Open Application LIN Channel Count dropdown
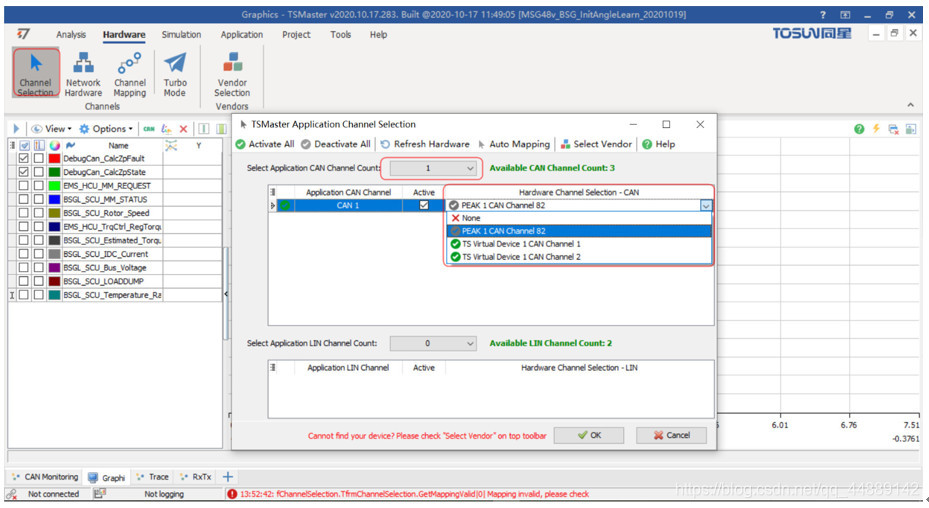 [433, 343]
